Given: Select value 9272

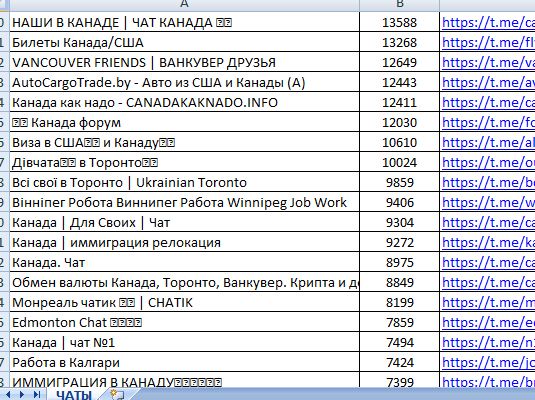Looking at the screenshot, I should tap(400, 242).
